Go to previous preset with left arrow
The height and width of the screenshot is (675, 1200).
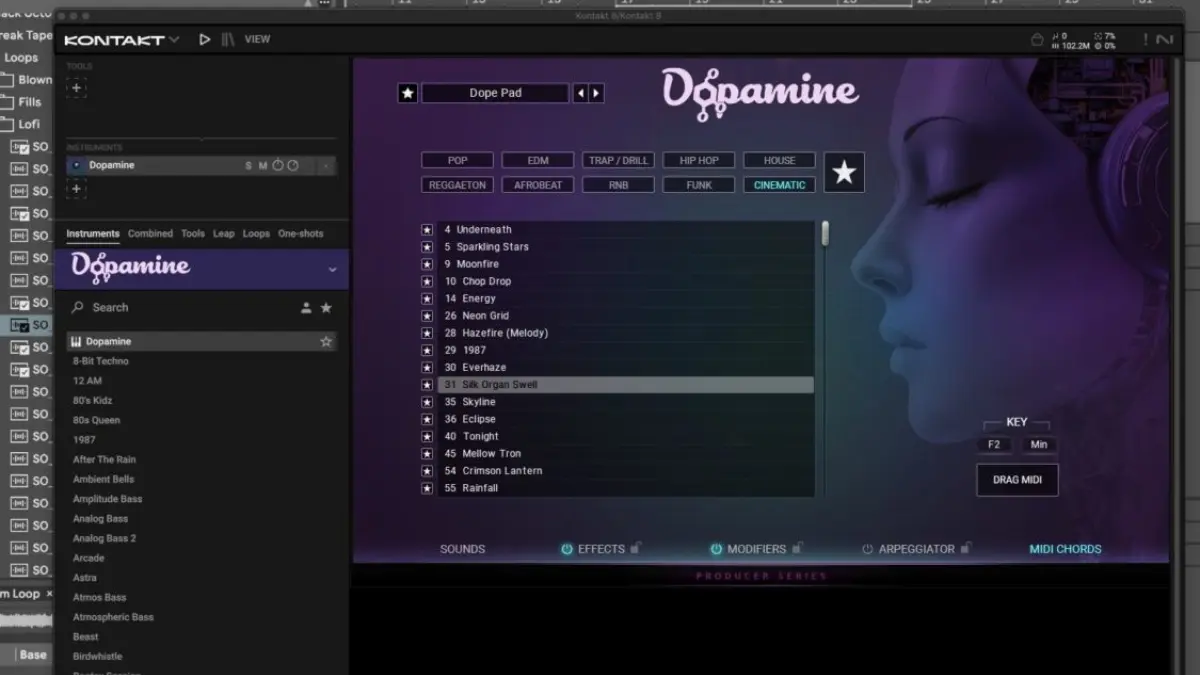[581, 93]
